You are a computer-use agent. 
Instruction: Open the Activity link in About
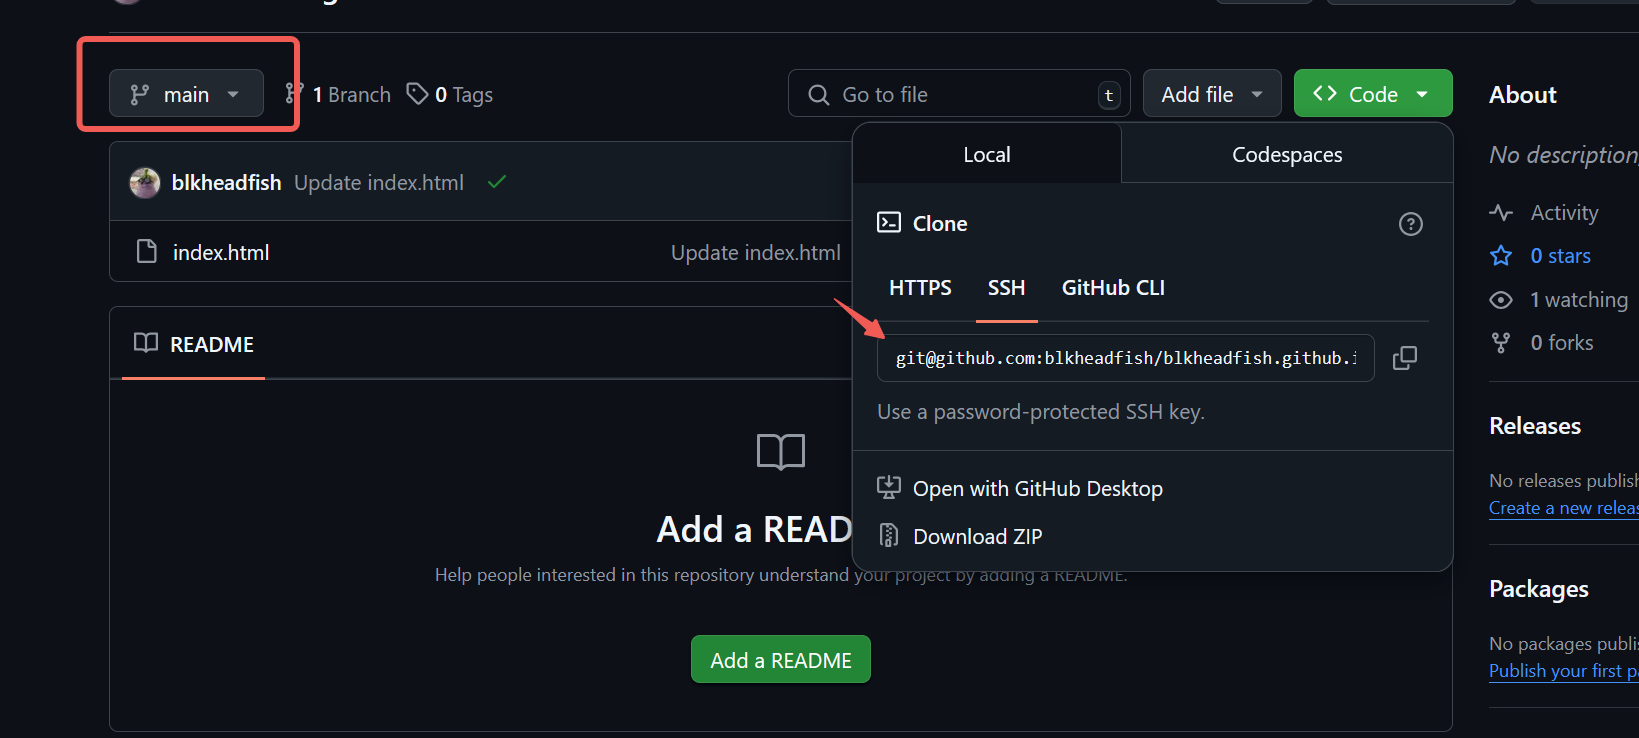(1565, 213)
